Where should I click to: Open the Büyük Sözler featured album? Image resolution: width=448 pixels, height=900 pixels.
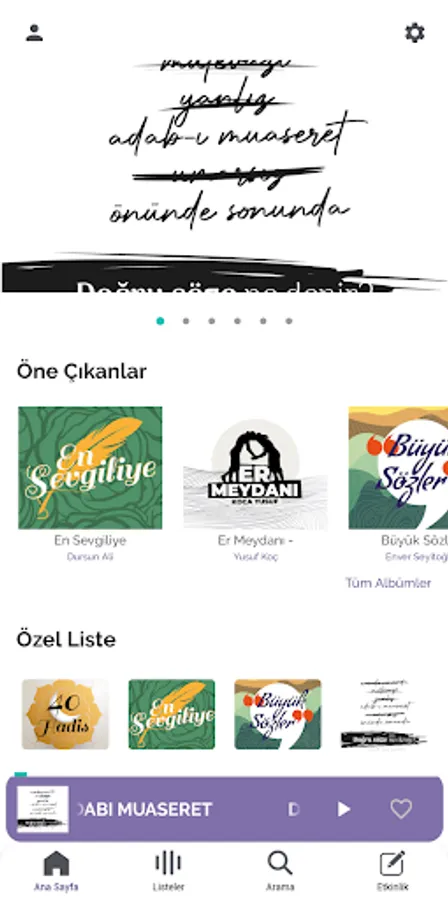point(398,468)
